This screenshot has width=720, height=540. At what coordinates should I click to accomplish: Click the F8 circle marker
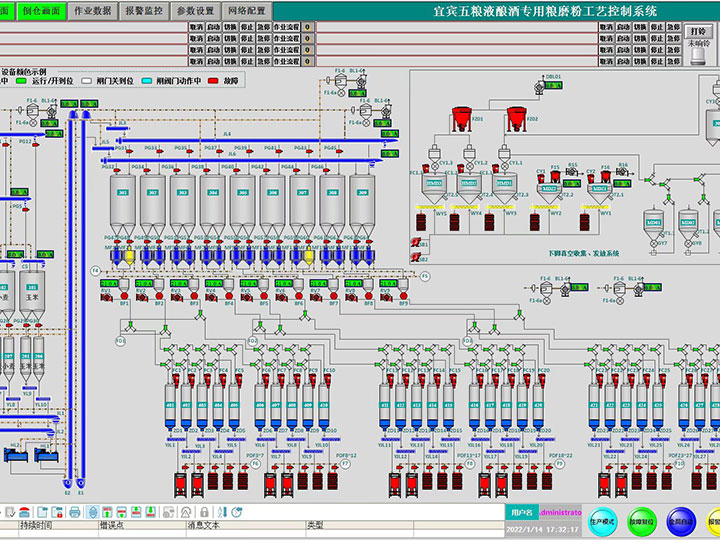click(x=470, y=464)
